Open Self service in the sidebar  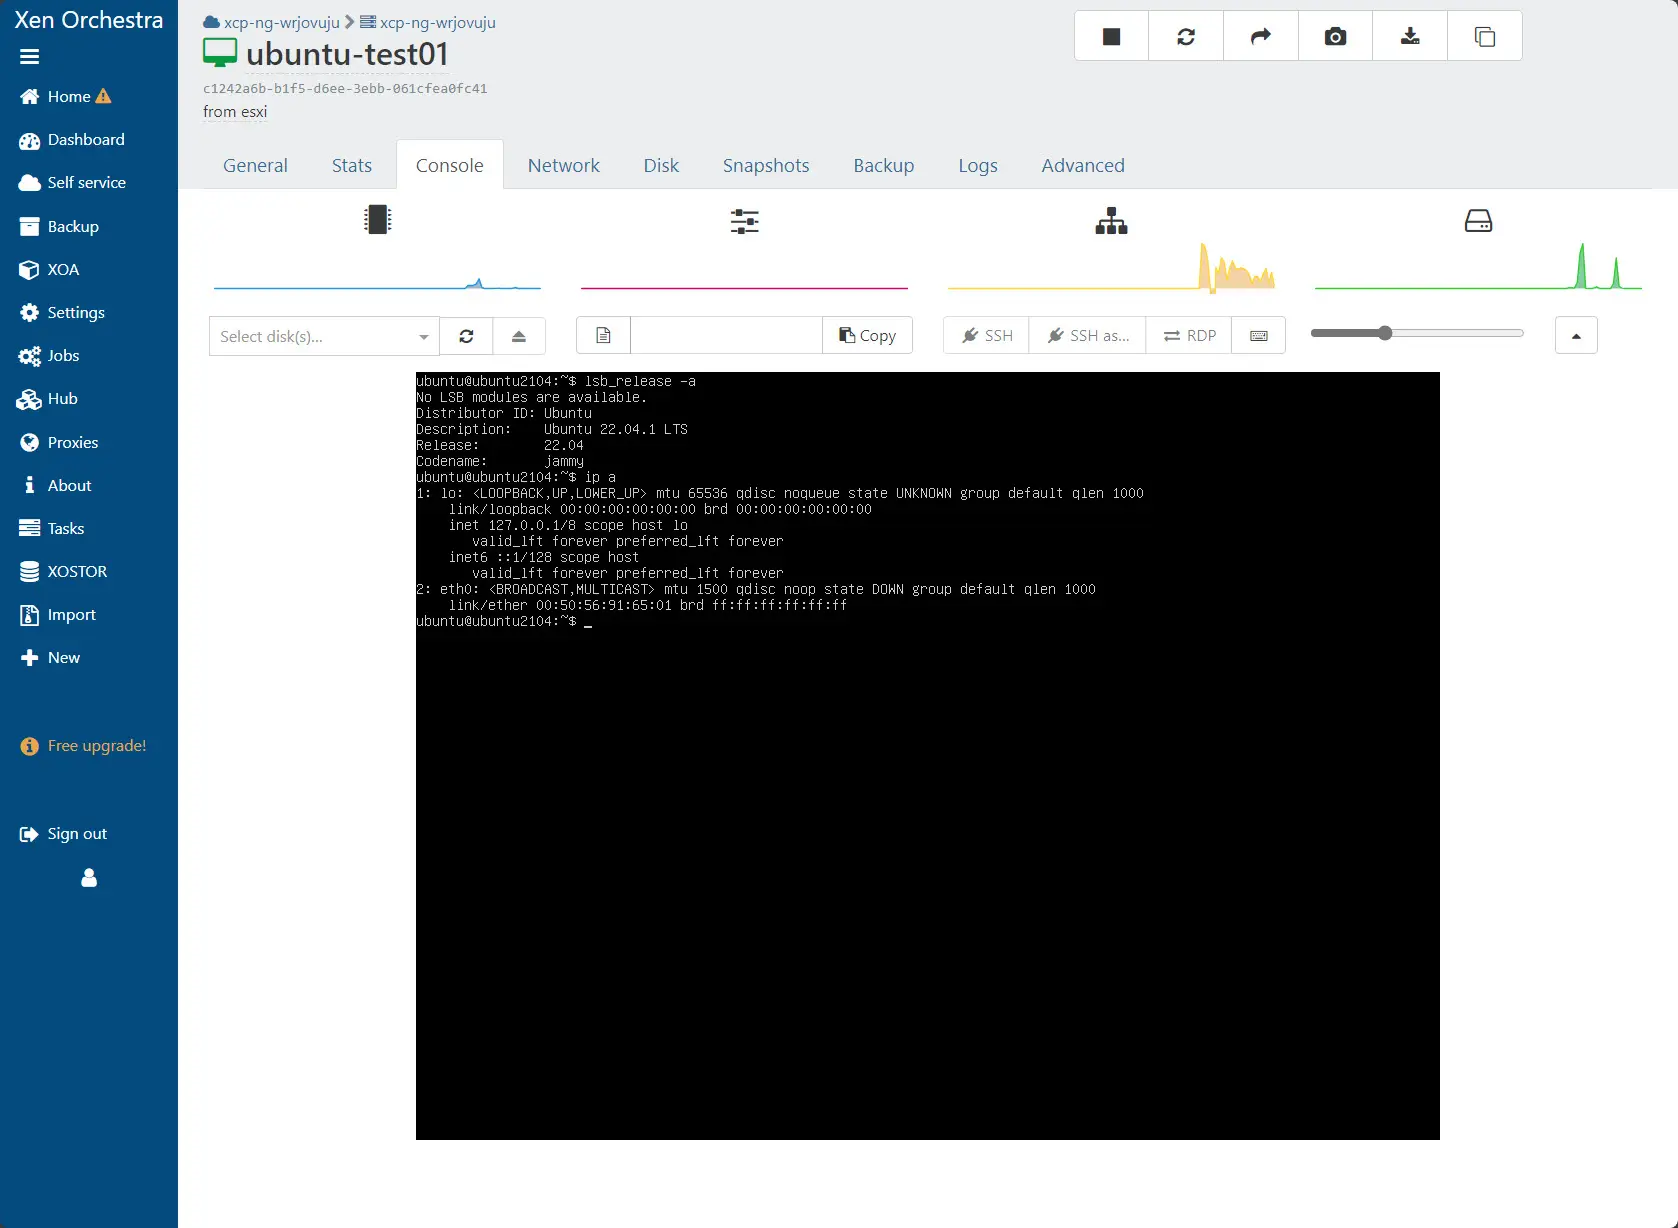pyautogui.click(x=72, y=182)
